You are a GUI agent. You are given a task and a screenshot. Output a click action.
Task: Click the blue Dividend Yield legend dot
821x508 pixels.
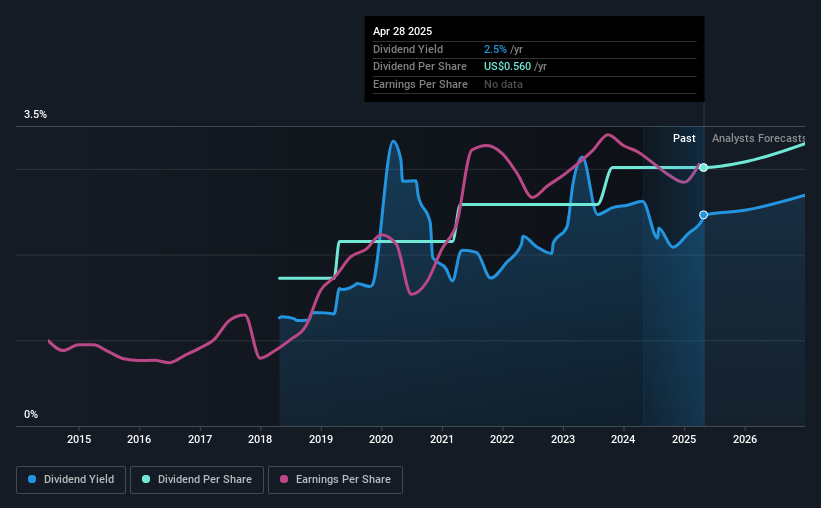click(x=32, y=479)
